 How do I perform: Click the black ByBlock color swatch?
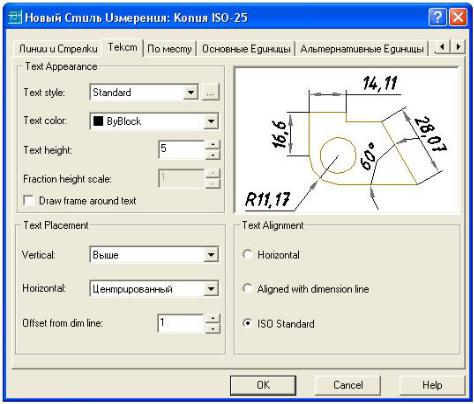(x=98, y=121)
